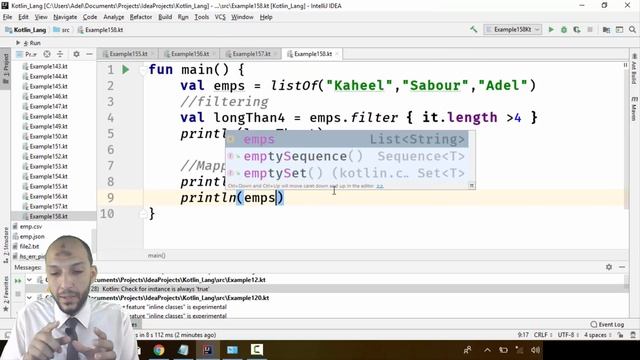Open the File menu
This screenshot has height=360, width=640.
[x=7, y=17]
